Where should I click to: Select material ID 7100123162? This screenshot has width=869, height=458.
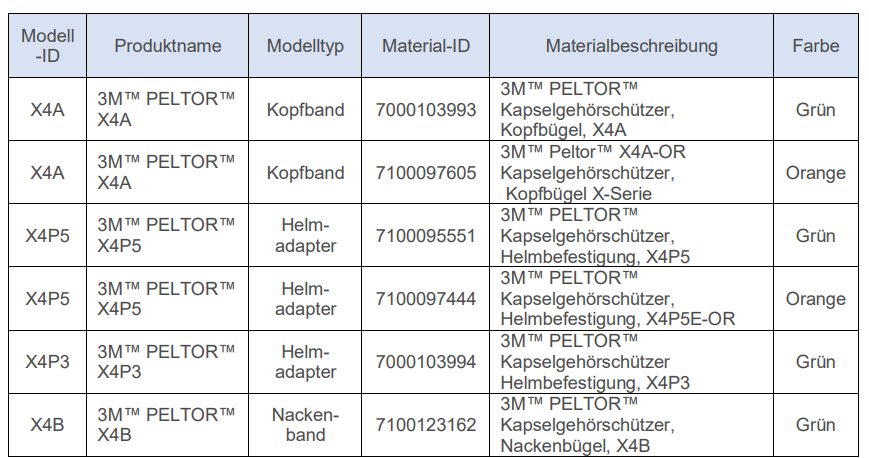(x=426, y=425)
